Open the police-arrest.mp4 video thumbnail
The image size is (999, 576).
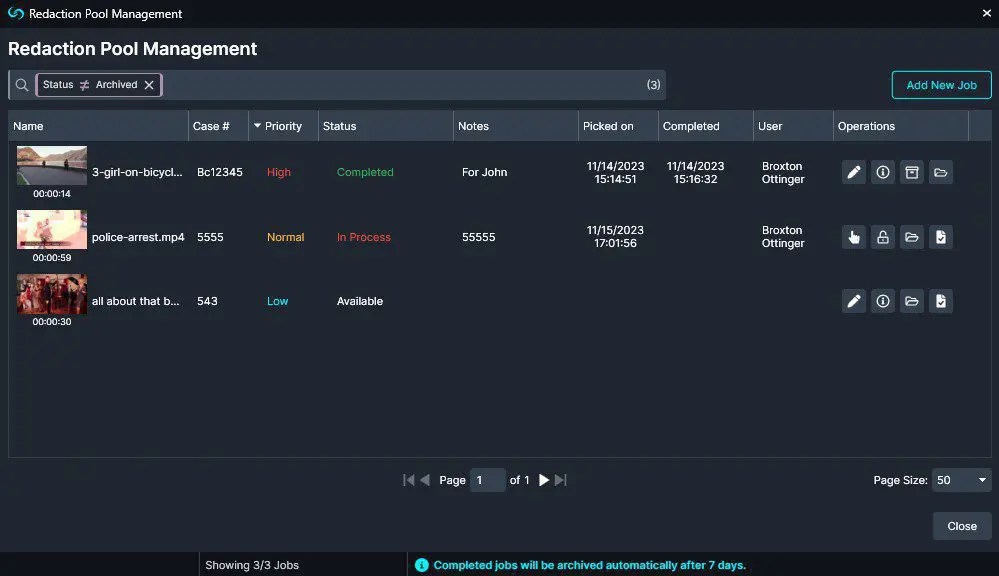coord(51,229)
